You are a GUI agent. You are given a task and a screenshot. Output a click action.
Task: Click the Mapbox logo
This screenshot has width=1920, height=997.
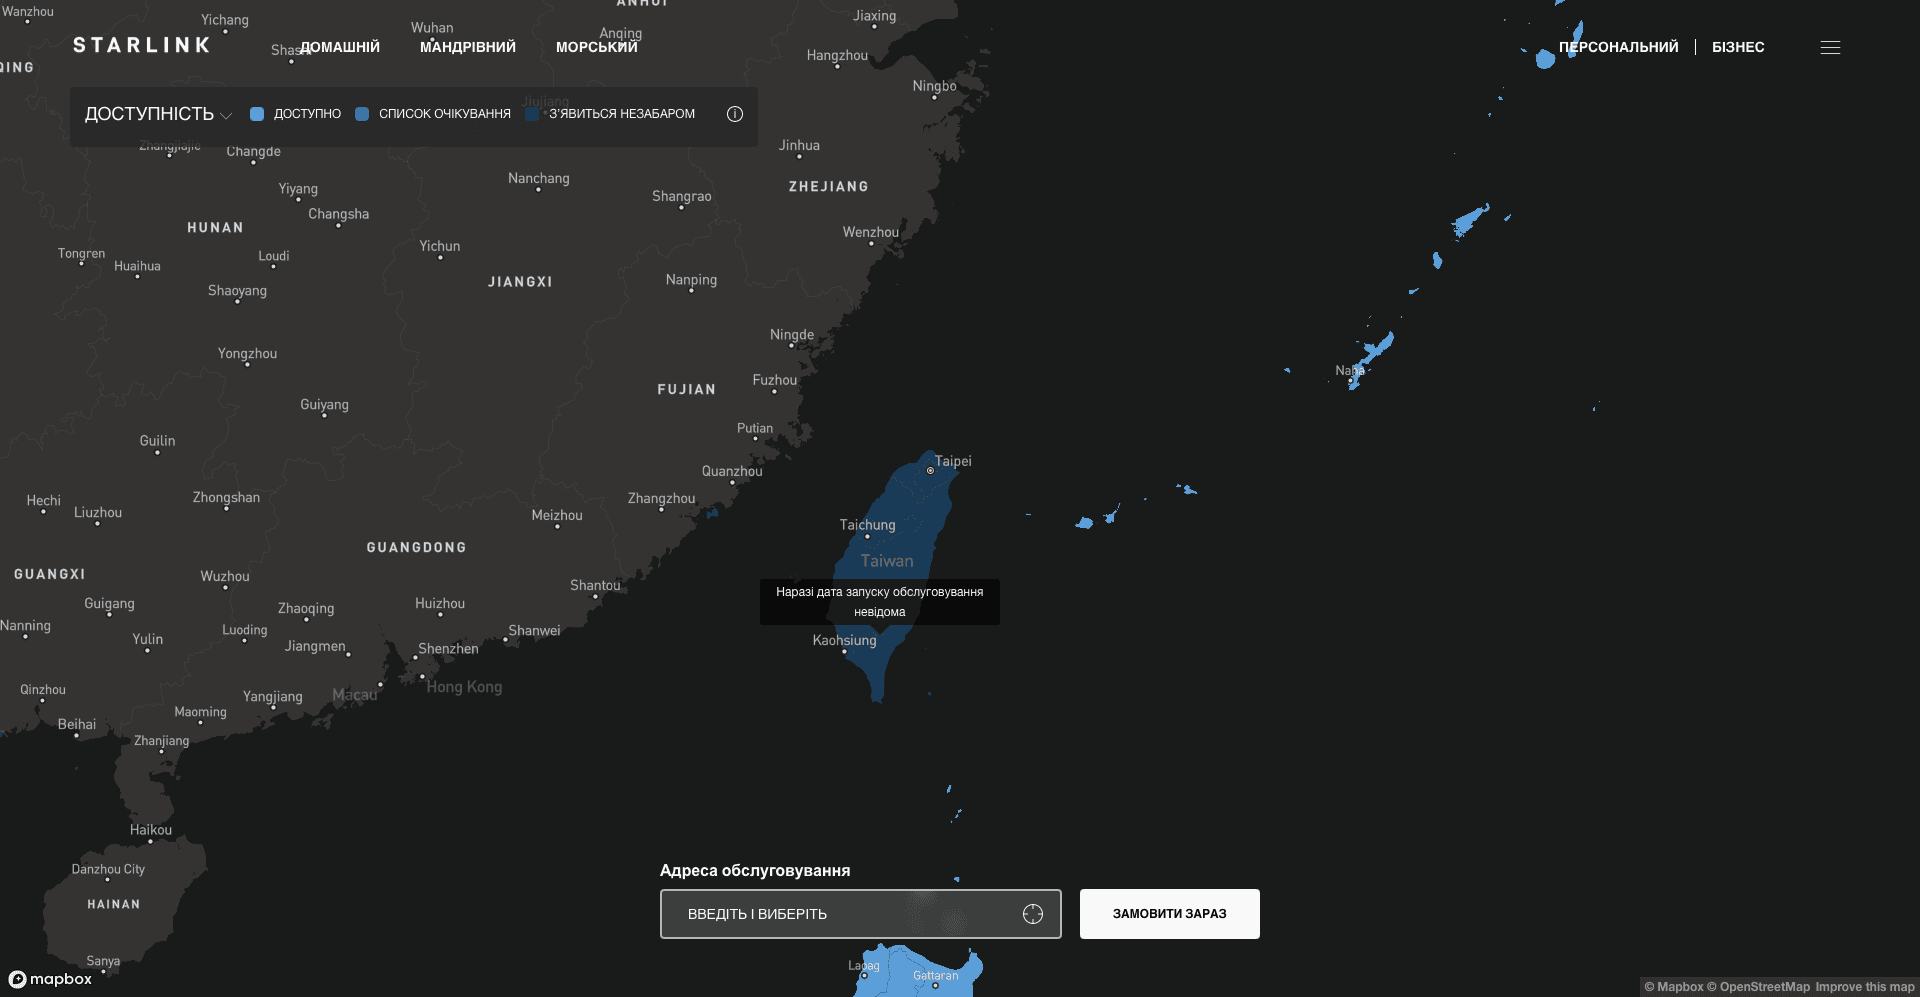click(50, 979)
